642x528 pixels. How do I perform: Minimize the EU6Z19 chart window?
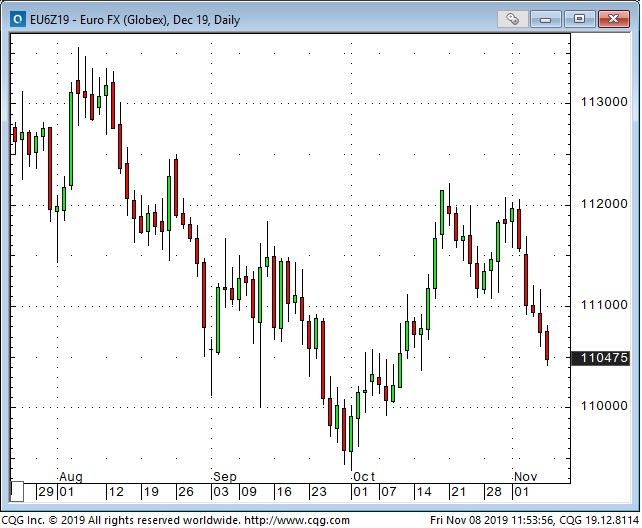[546, 19]
